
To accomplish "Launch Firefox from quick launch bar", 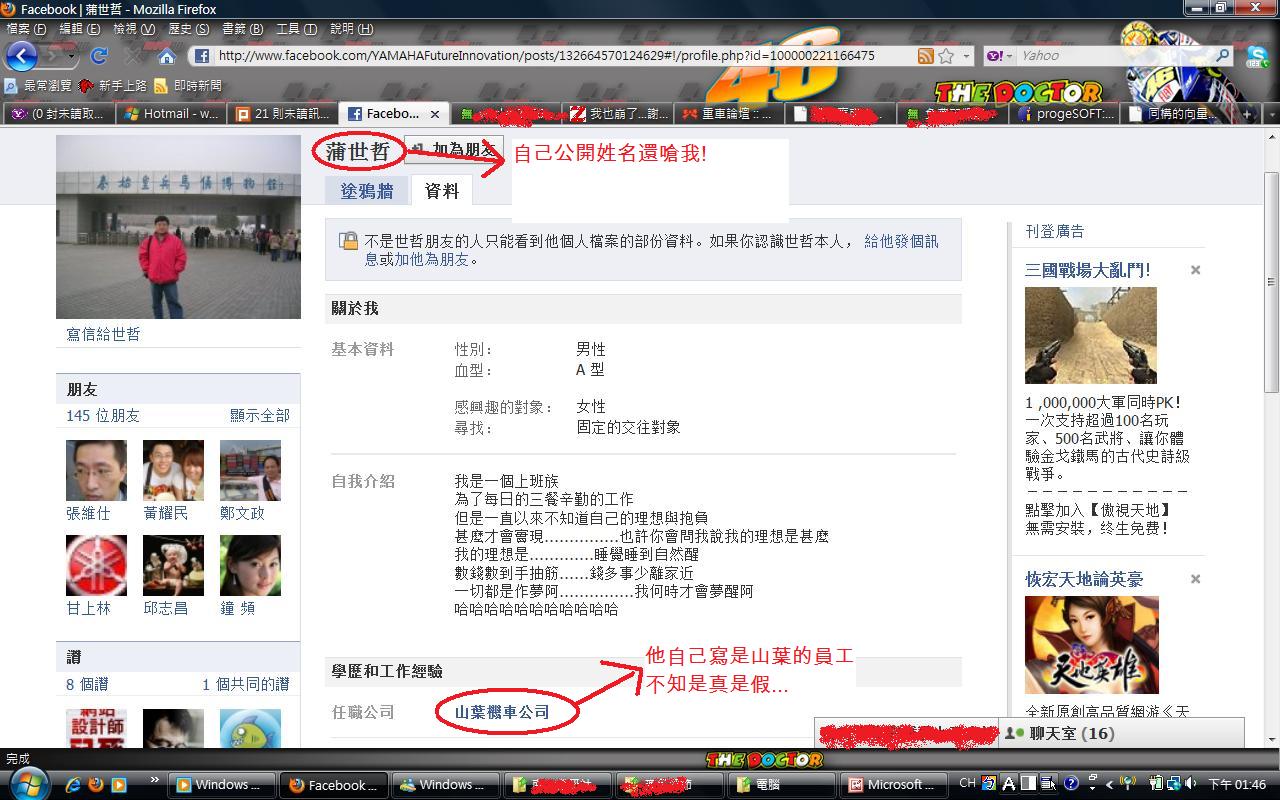I will pyautogui.click(x=96, y=785).
